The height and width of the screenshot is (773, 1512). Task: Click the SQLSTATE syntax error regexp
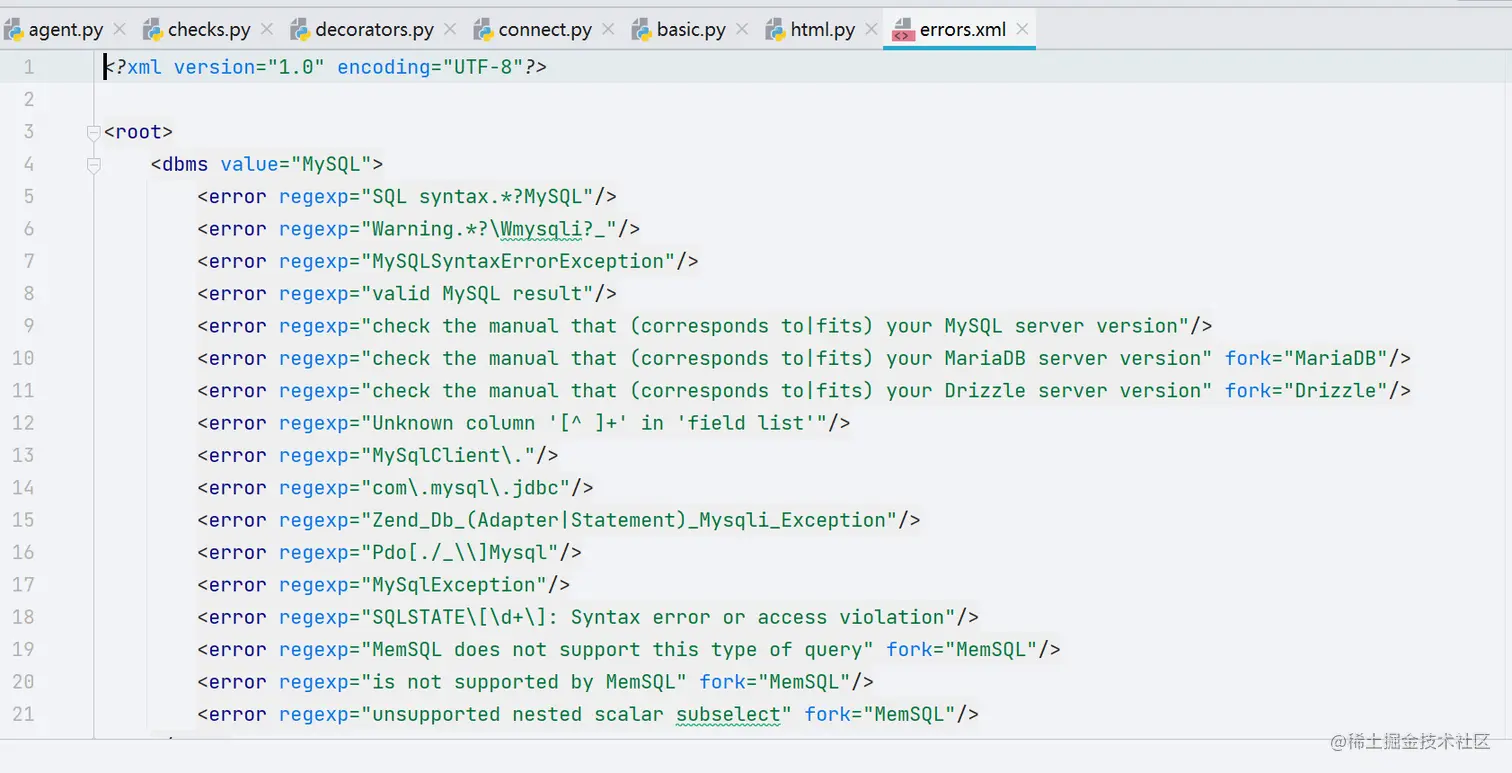click(658, 617)
